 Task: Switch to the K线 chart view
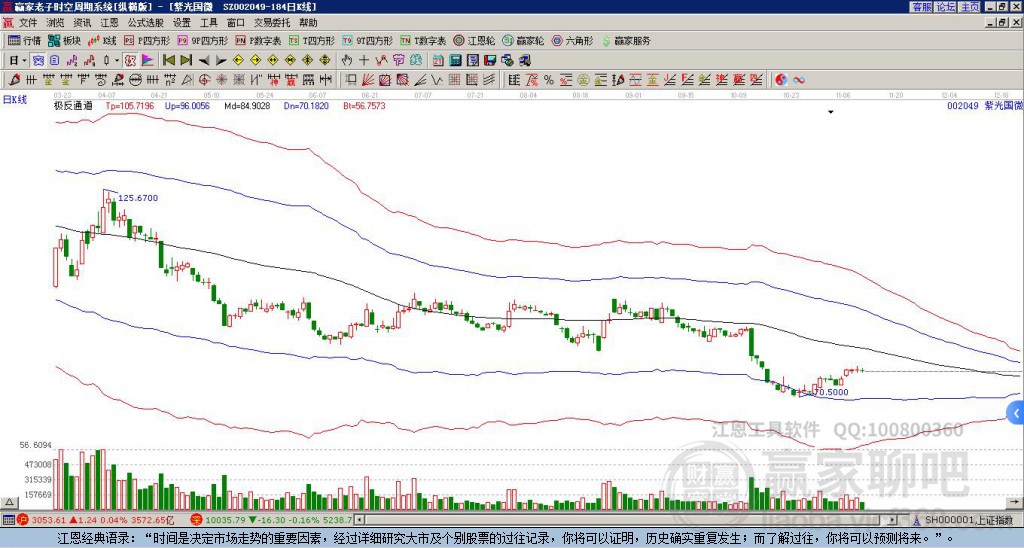[102, 40]
